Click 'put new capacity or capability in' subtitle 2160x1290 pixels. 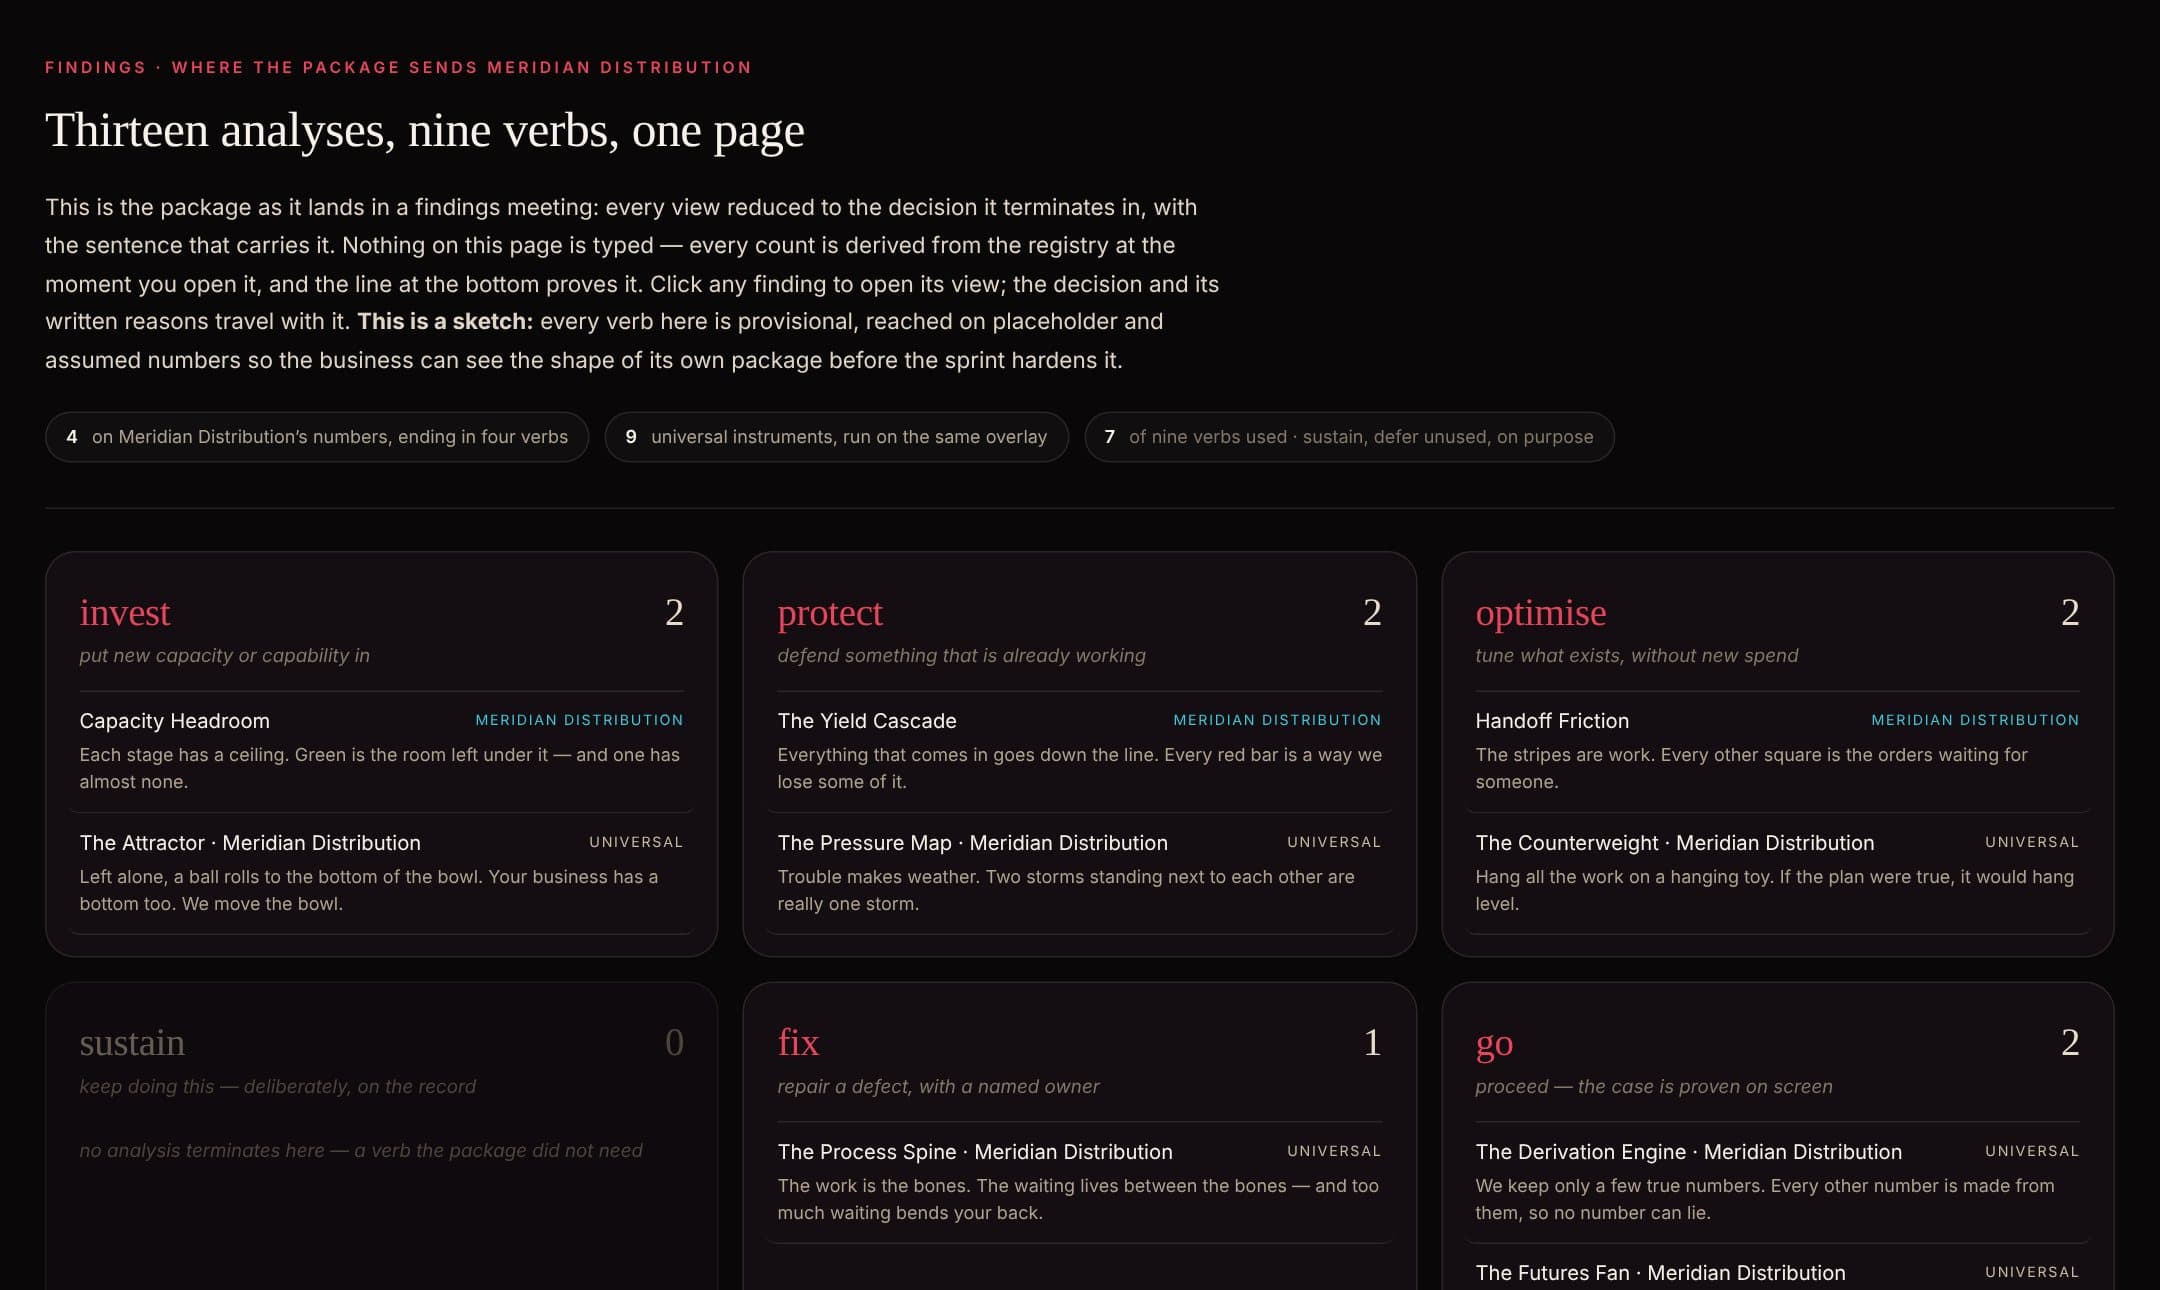225,656
